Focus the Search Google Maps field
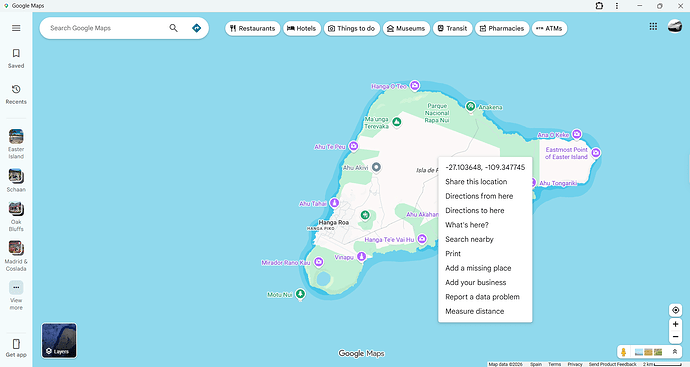This screenshot has height=367, width=690. 106,28
